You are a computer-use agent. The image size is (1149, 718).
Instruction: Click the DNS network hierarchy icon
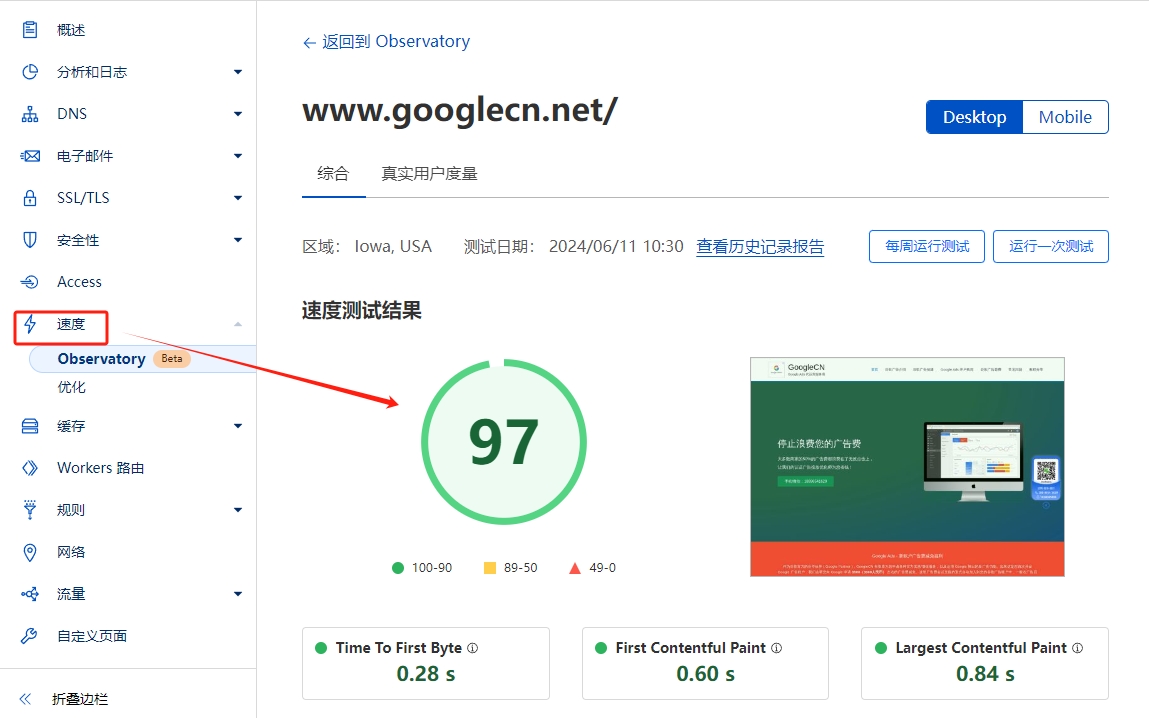pos(30,114)
